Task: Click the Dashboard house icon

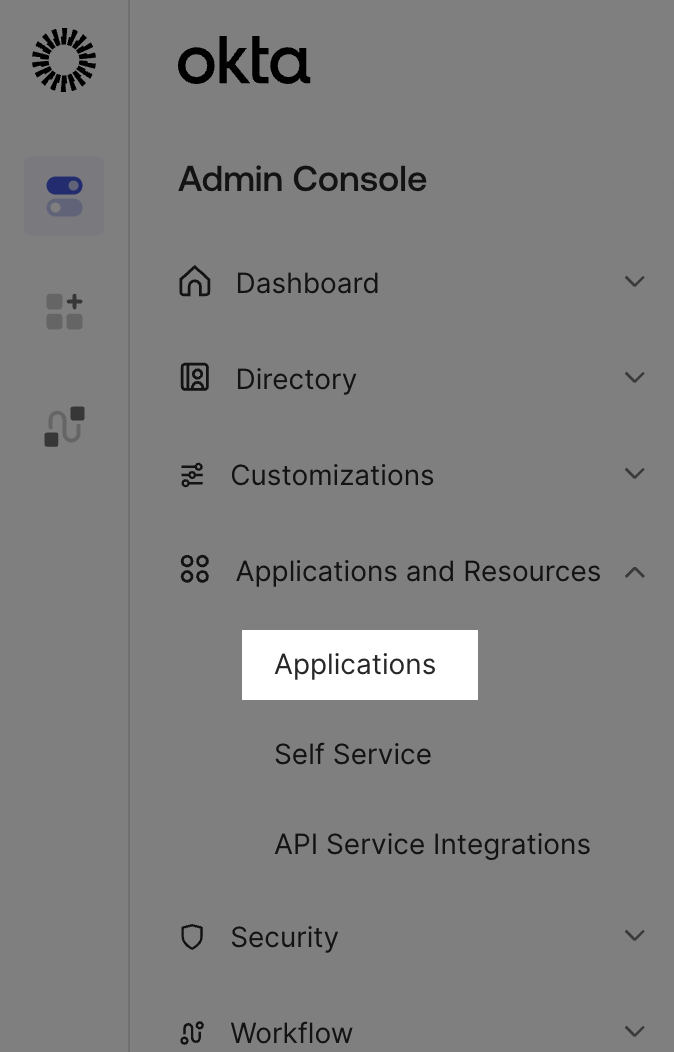Action: pyautogui.click(x=194, y=281)
